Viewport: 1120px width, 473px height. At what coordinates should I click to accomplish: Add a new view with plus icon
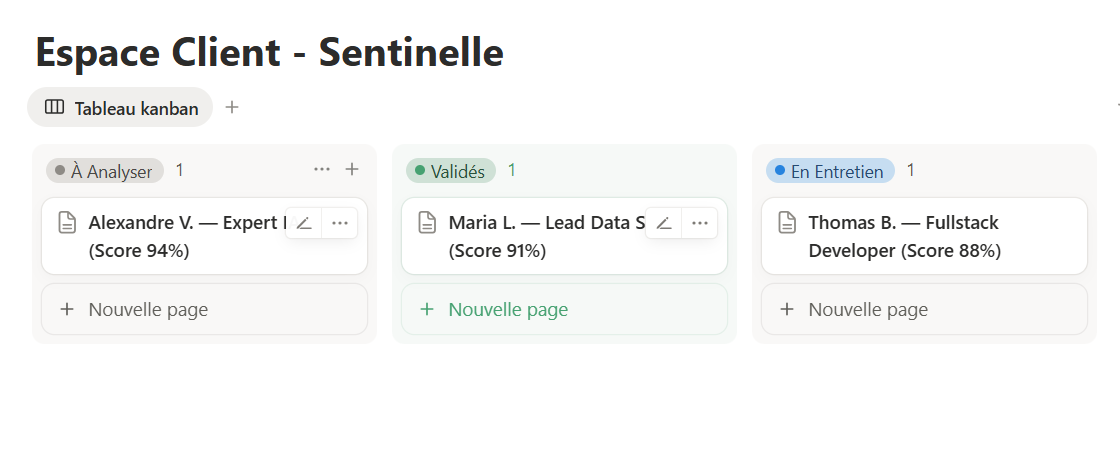(x=232, y=107)
